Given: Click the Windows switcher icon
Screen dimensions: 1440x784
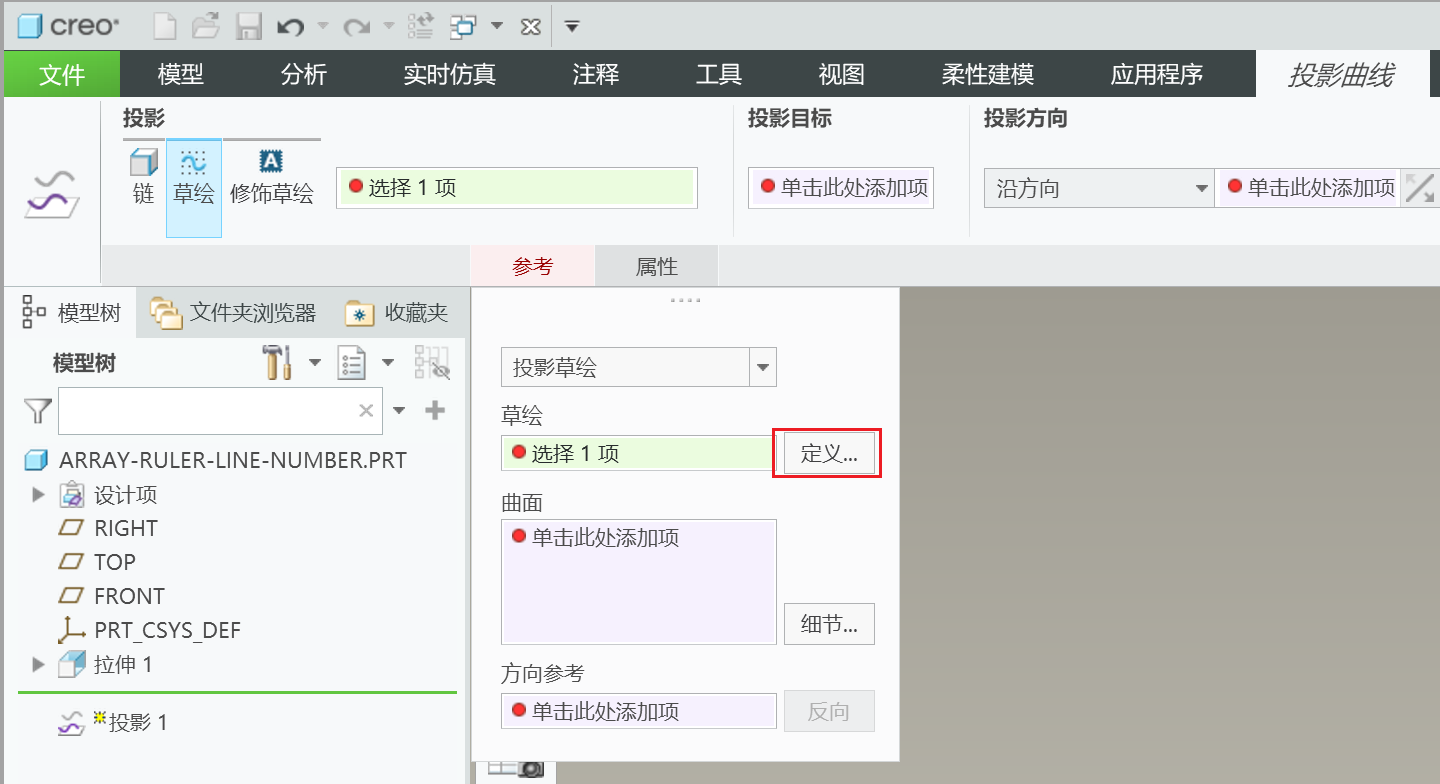Looking at the screenshot, I should [x=463, y=26].
